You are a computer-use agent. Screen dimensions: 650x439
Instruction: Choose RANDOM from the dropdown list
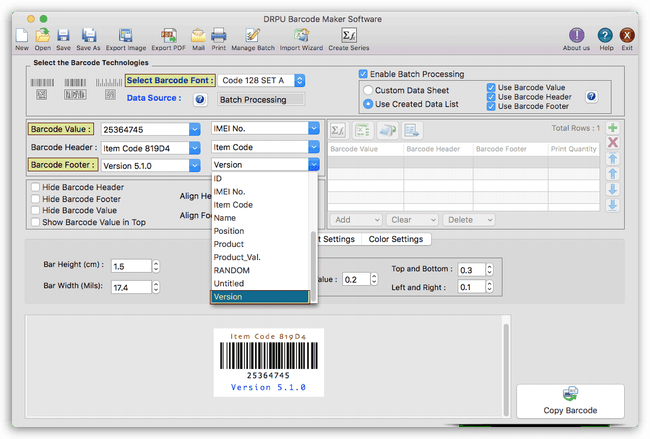[x=231, y=270]
